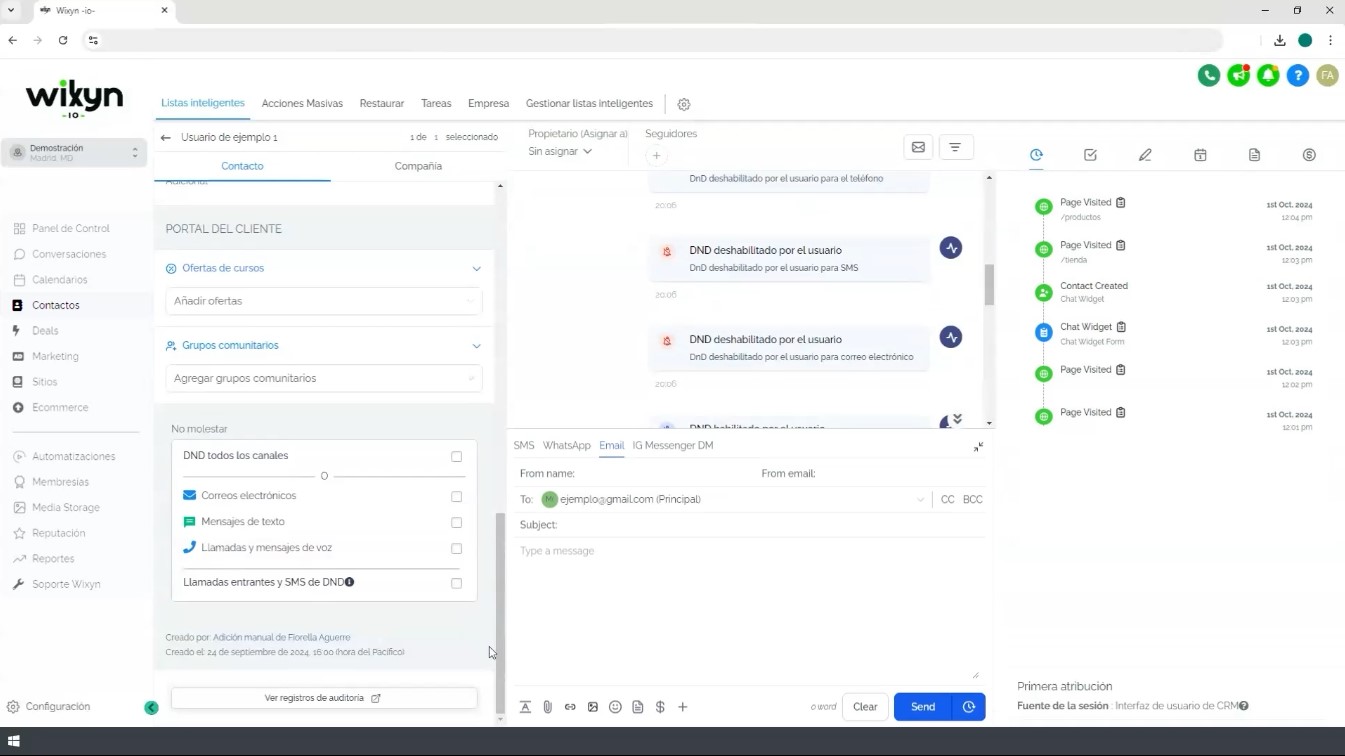The height and width of the screenshot is (756, 1345).
Task: Send the email message
Action: click(x=923, y=707)
